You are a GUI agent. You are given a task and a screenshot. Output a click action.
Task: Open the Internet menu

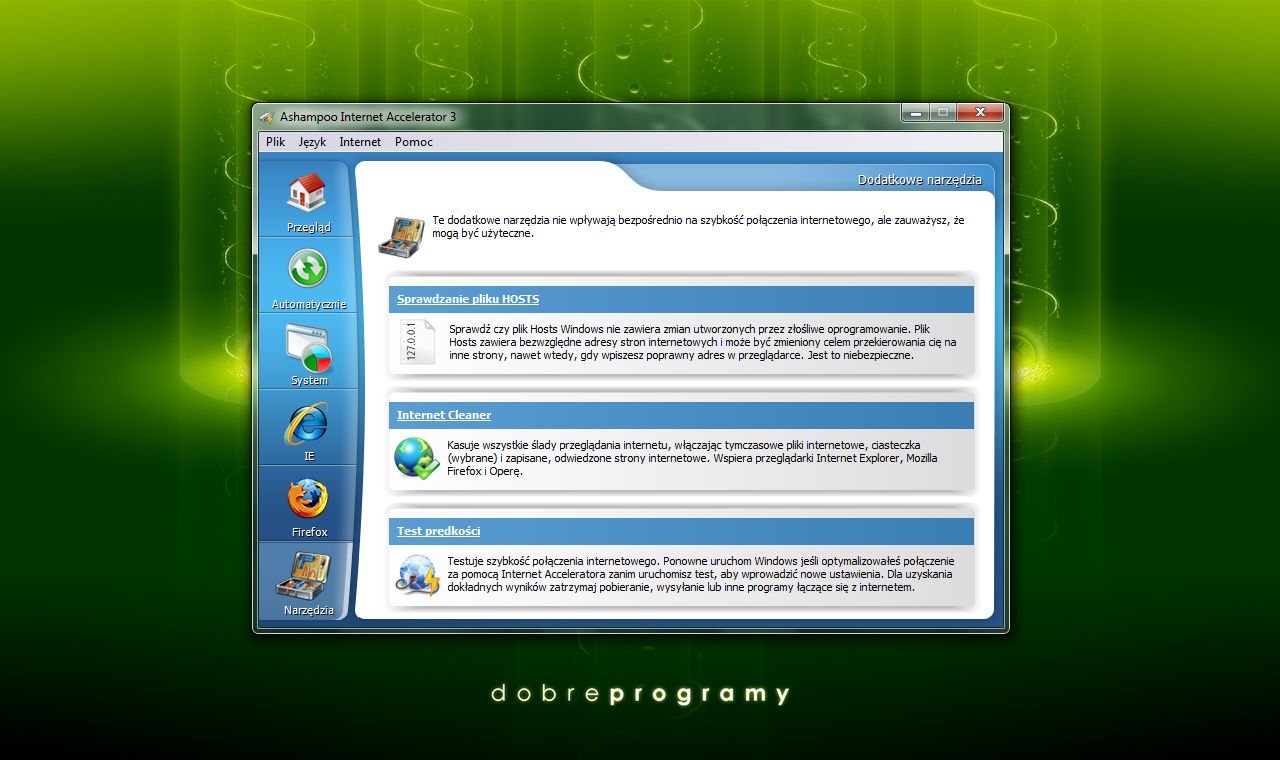pyautogui.click(x=360, y=142)
